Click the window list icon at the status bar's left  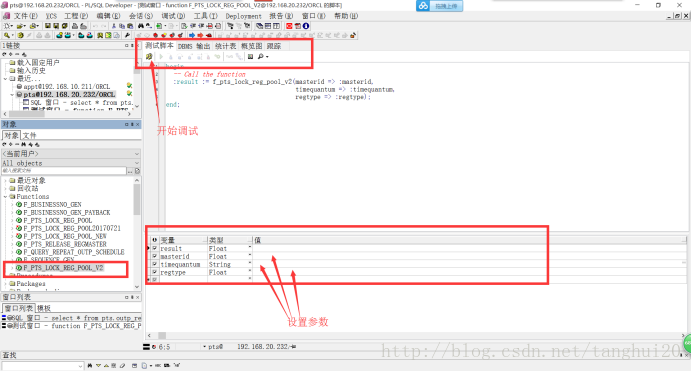click(147, 347)
